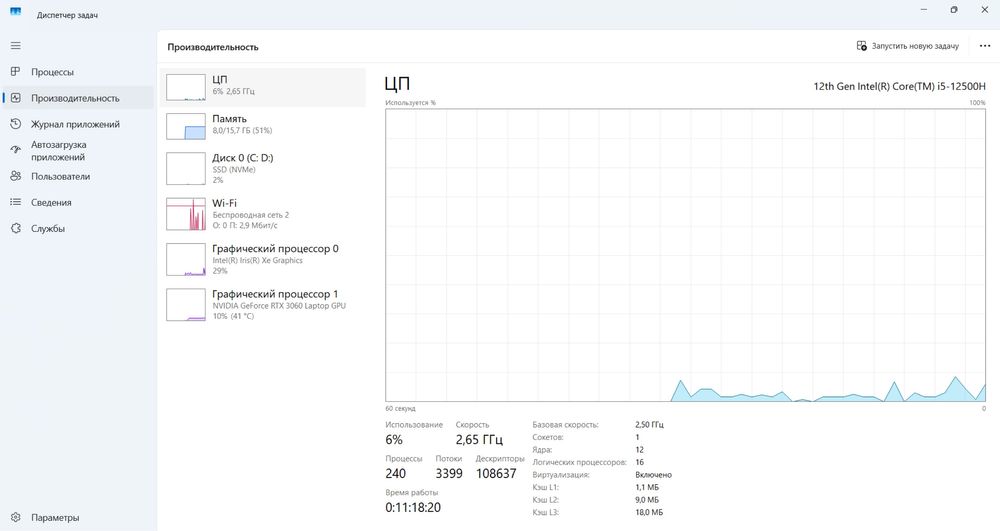This screenshot has width=1000, height=531.
Task: Click the main CPU usage graph
Action: pos(686,255)
